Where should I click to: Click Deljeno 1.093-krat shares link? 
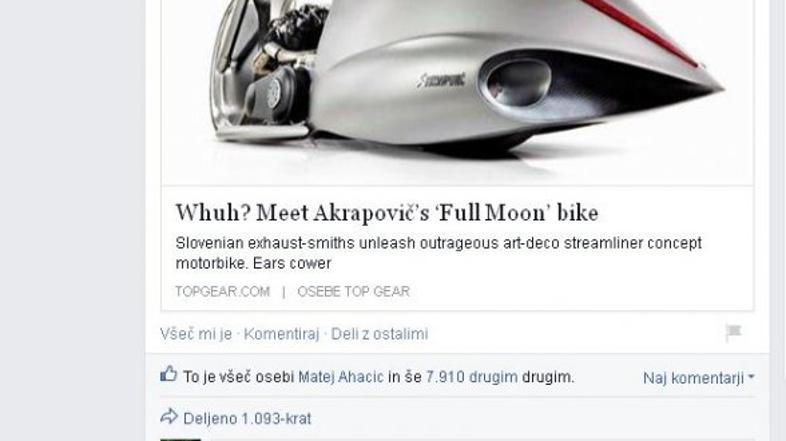tap(247, 418)
